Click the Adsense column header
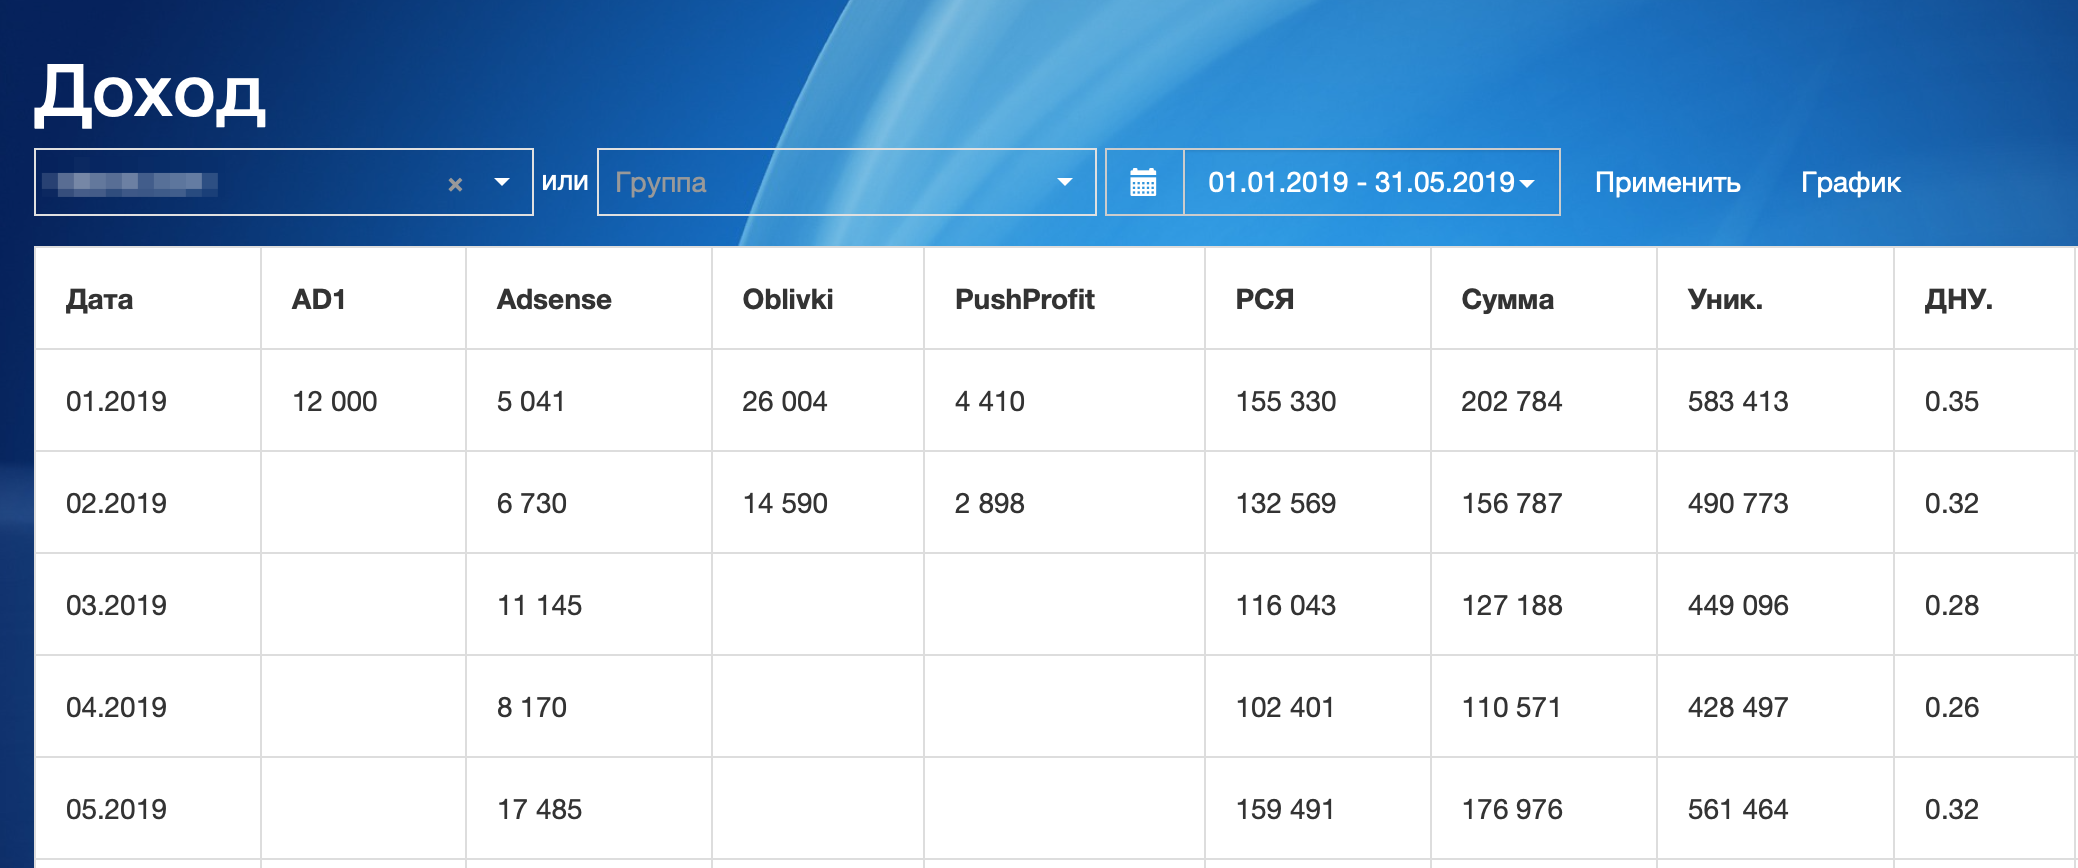The image size is (2078, 868). click(x=554, y=299)
